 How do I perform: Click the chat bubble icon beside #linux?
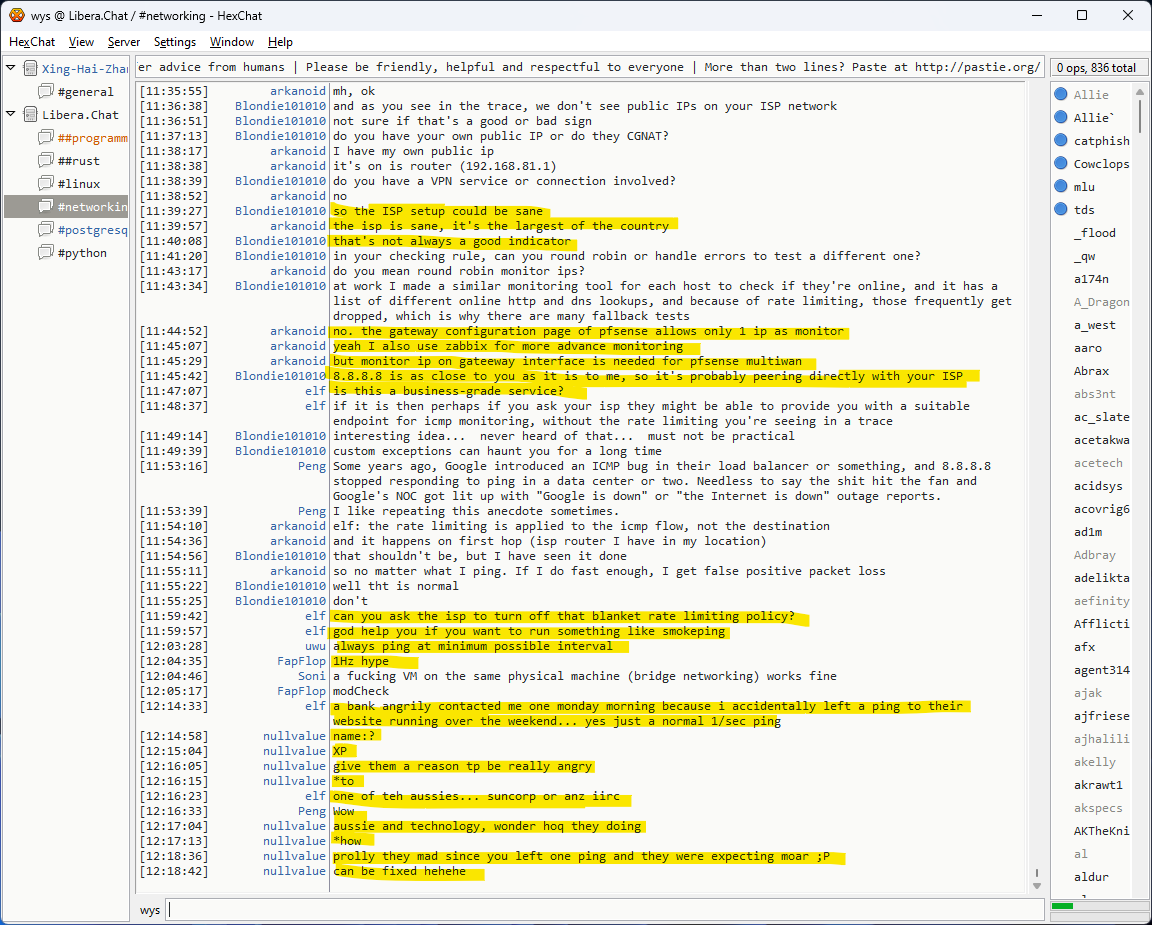[x=45, y=184]
